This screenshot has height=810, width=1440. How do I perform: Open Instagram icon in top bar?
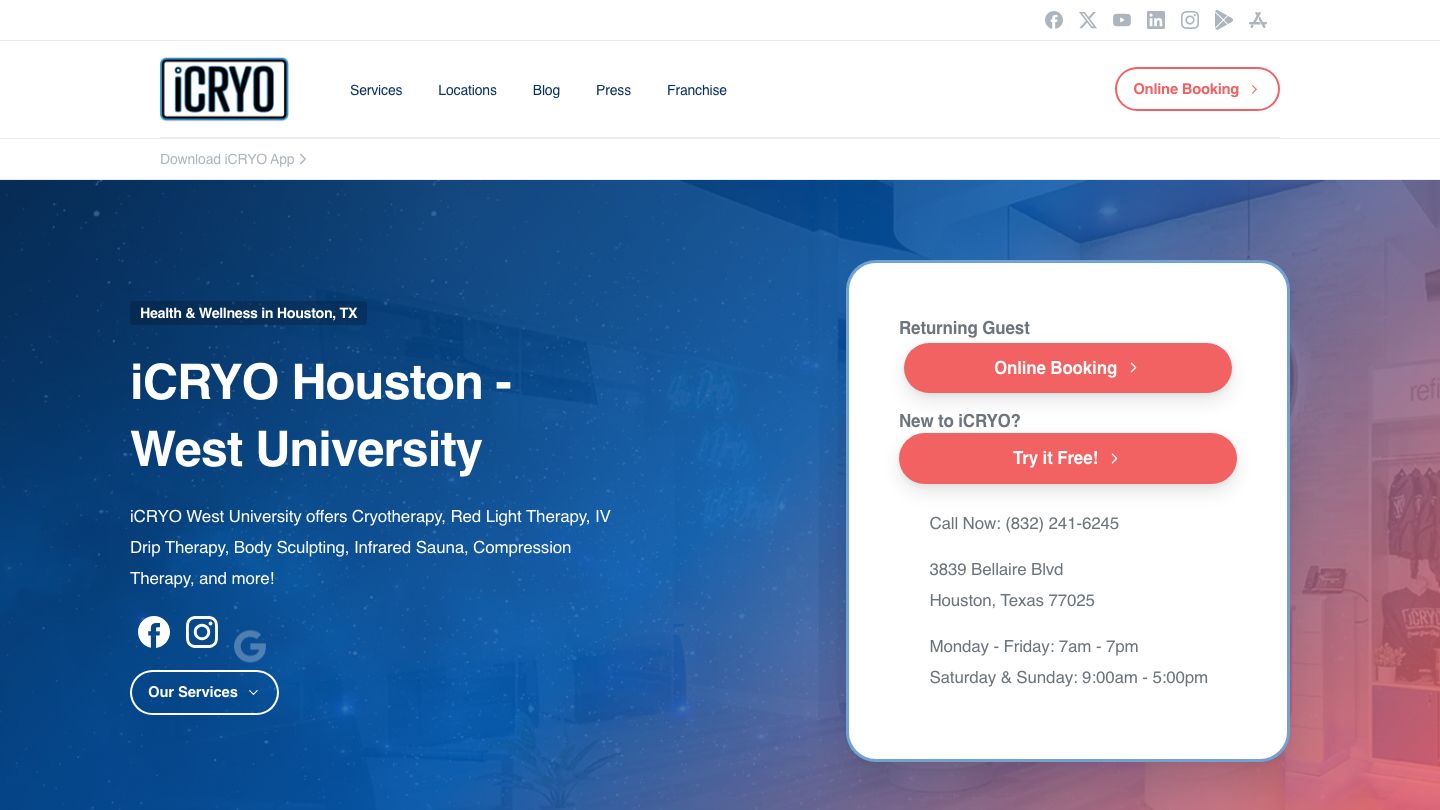1190,20
